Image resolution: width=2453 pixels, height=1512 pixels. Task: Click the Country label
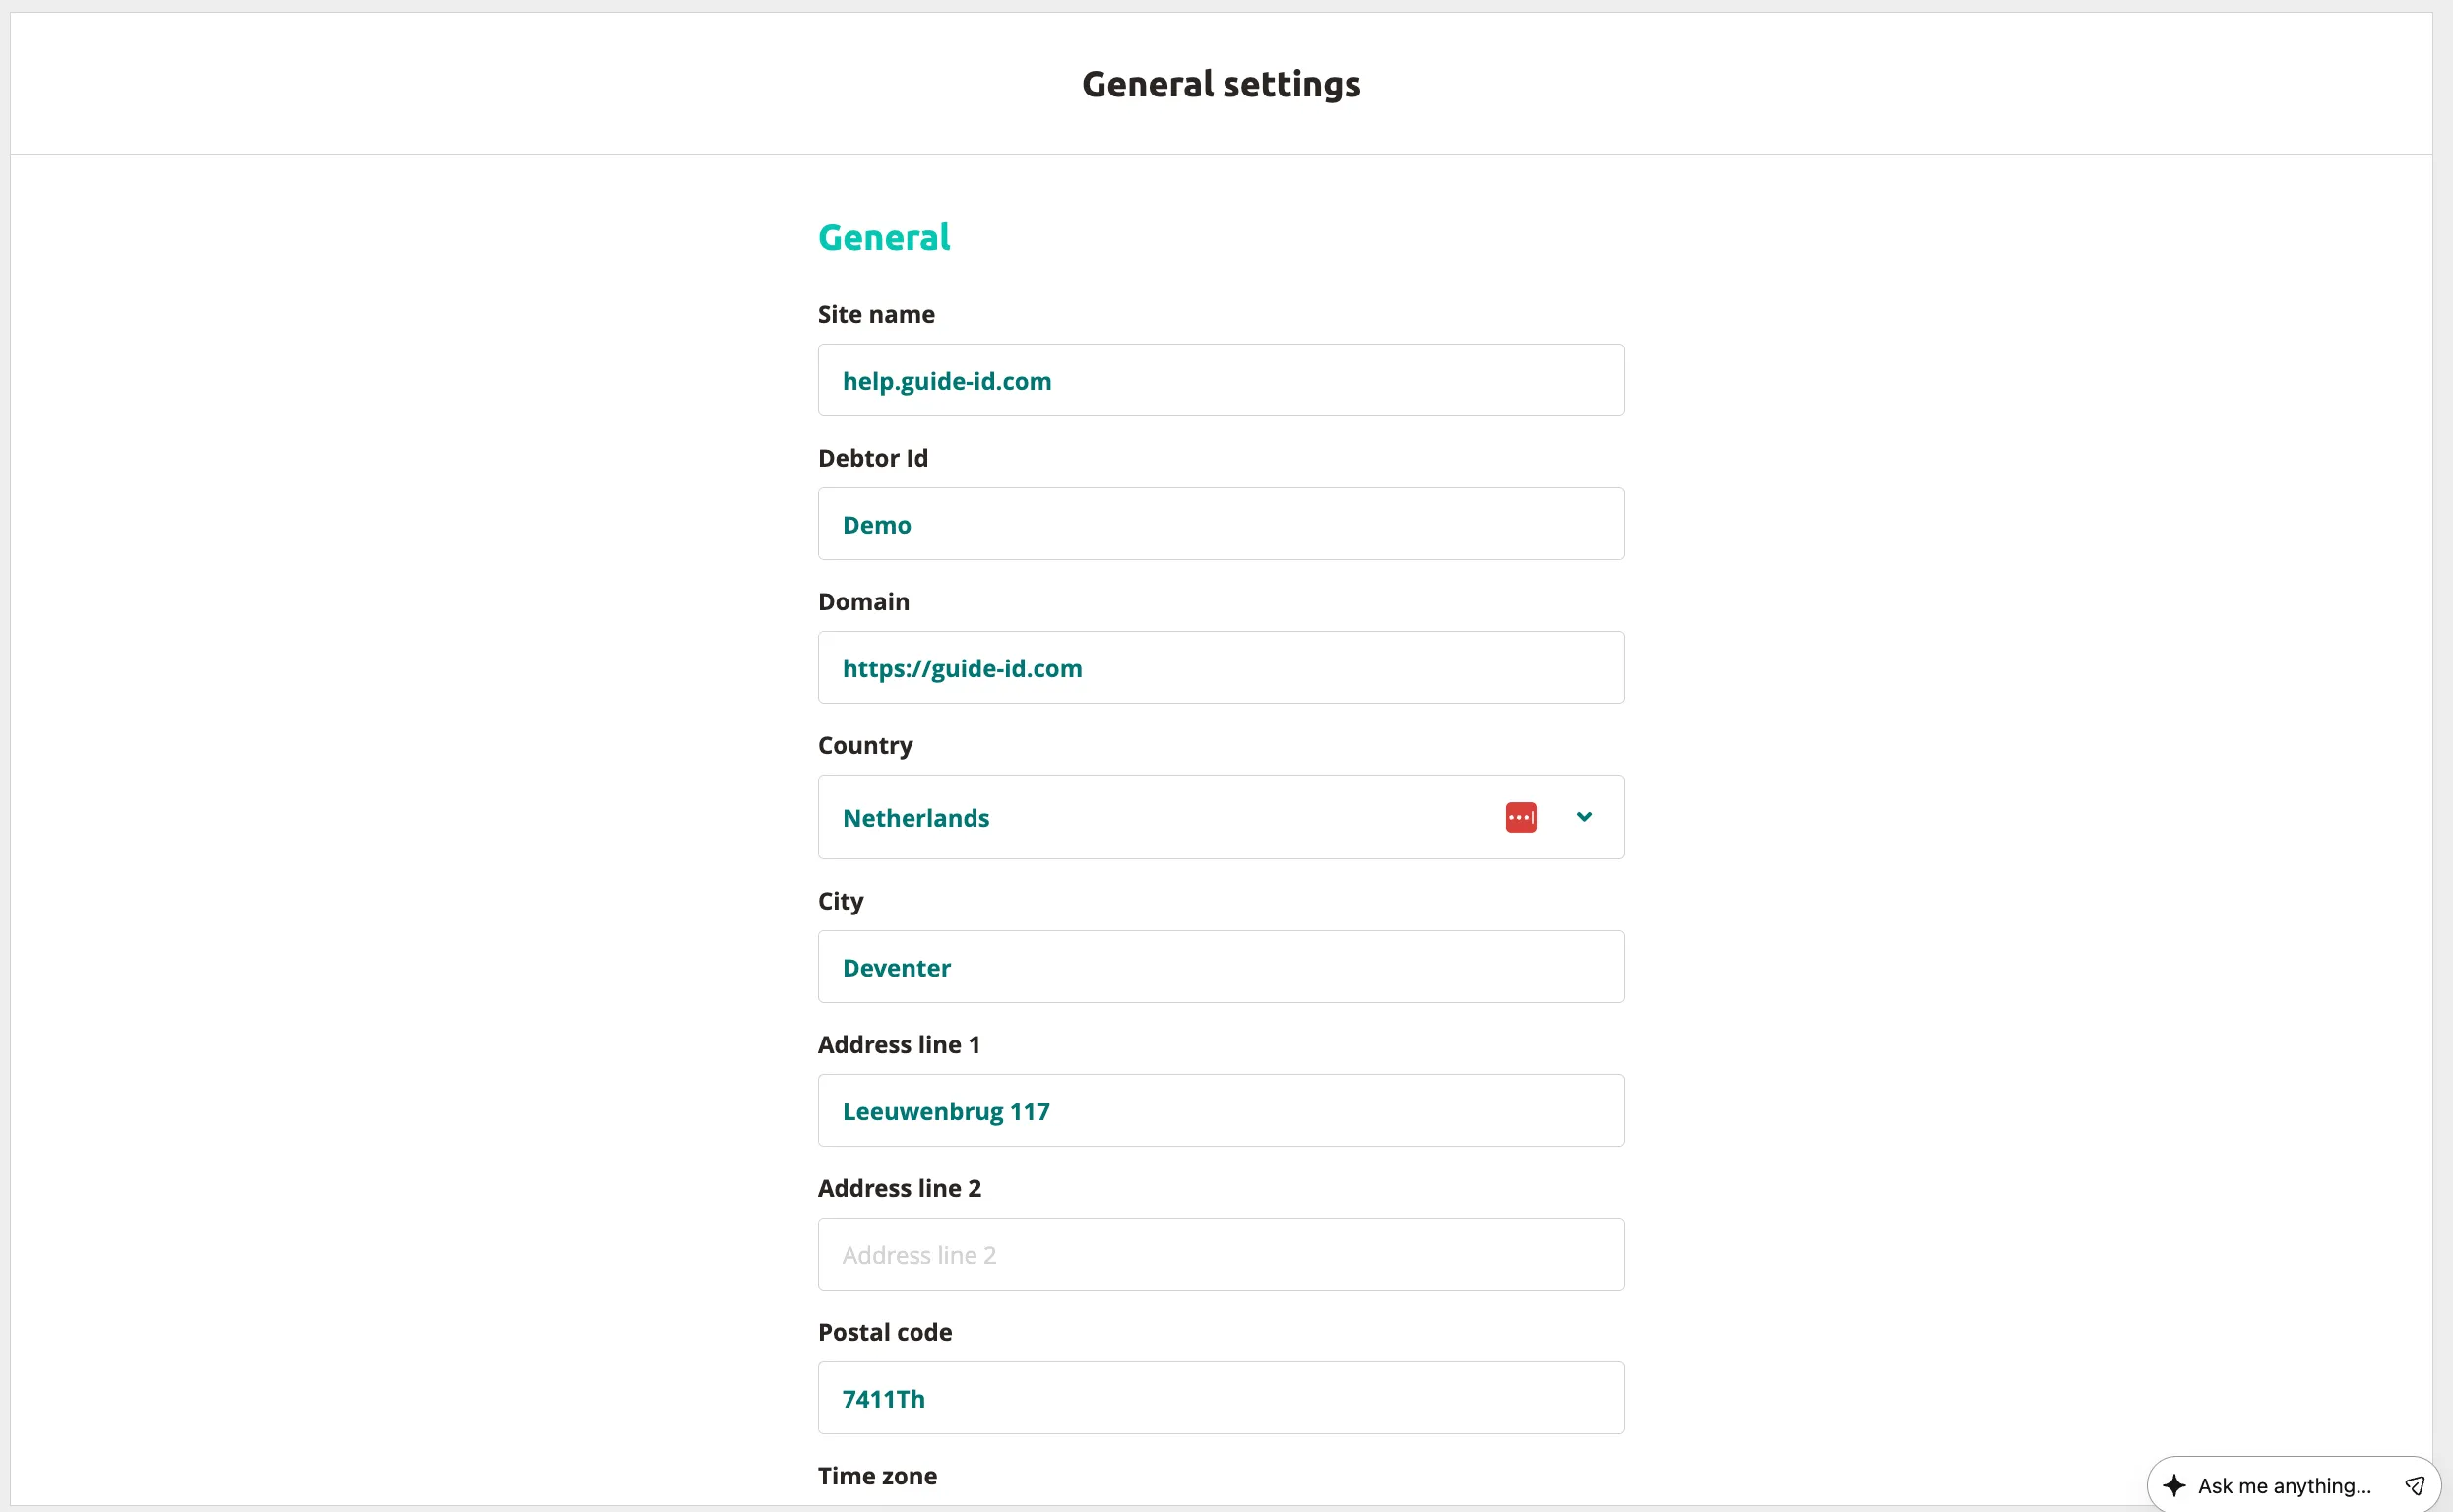(865, 746)
